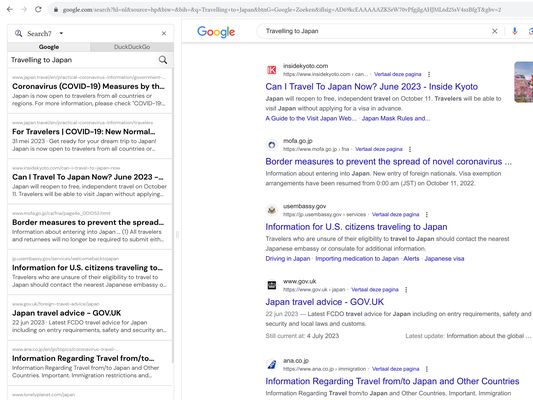Open three-dot menu for insidekyoto.com result
The width and height of the screenshot is (533, 400).
(429, 74)
